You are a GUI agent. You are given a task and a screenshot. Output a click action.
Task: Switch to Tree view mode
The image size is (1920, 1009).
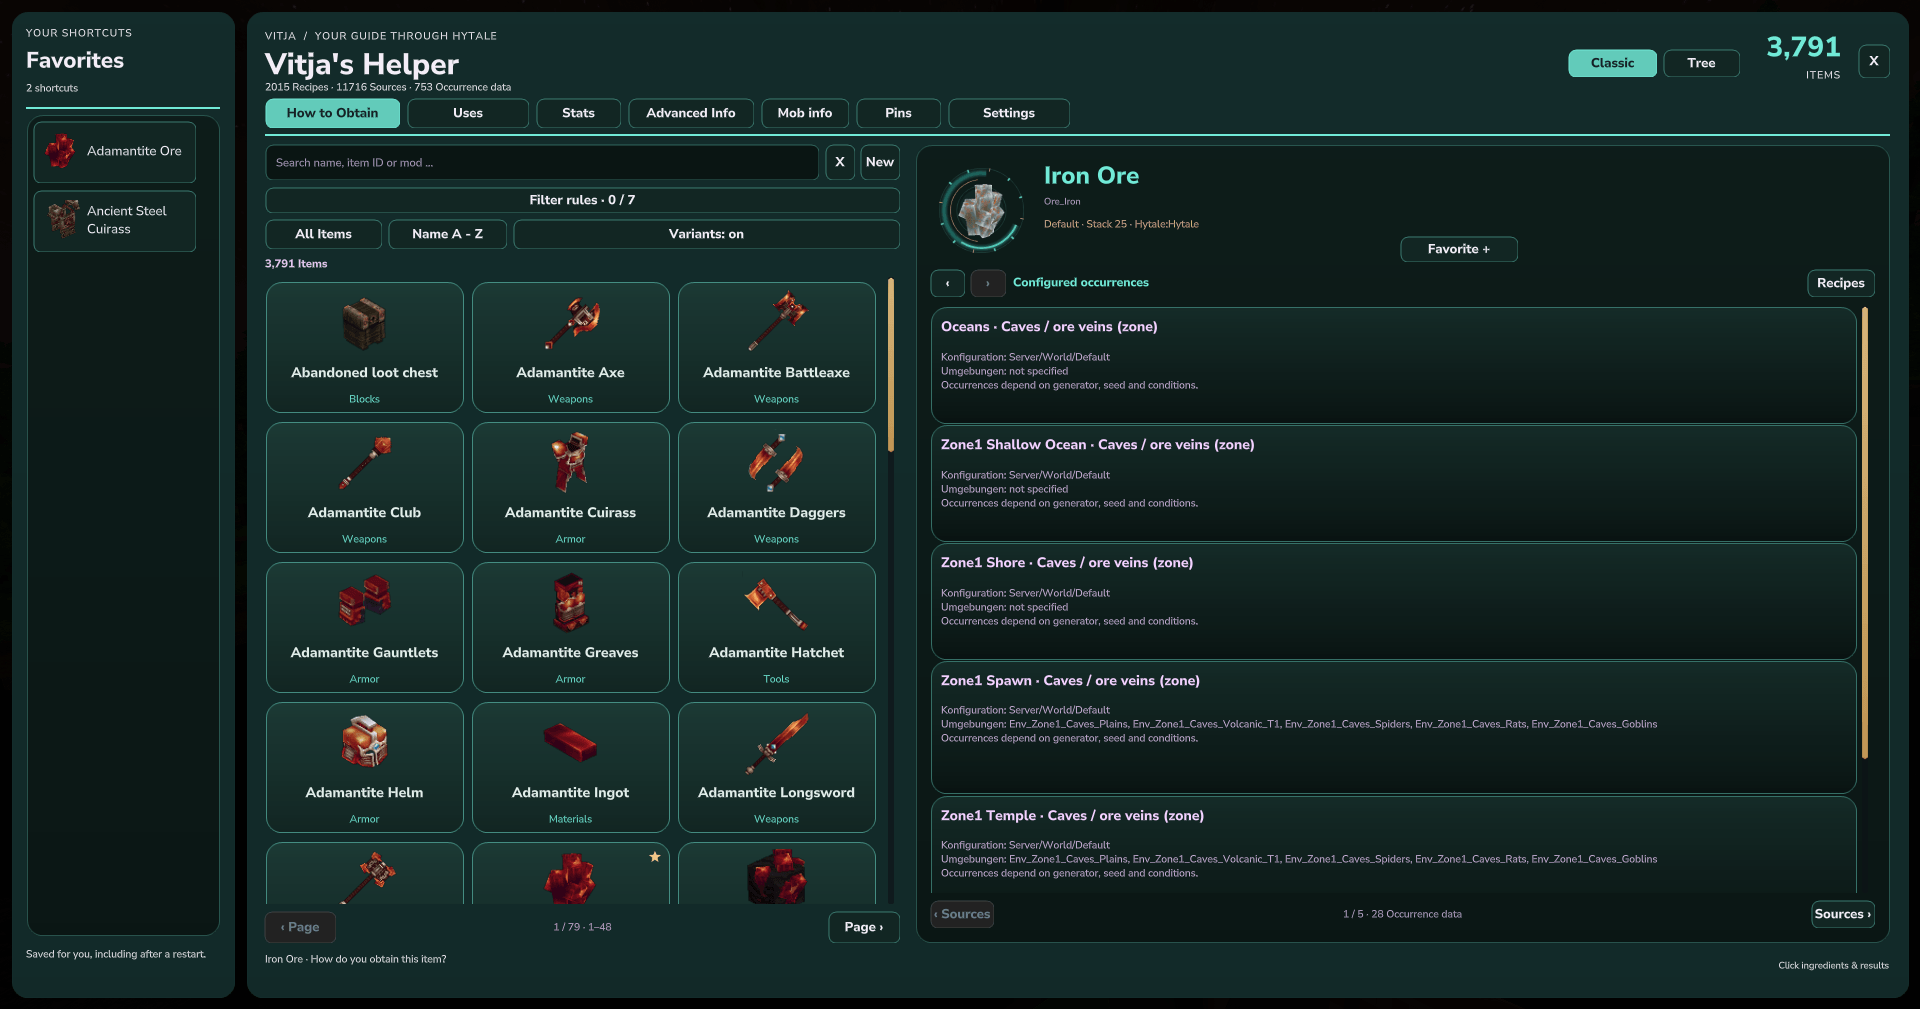[1701, 63]
